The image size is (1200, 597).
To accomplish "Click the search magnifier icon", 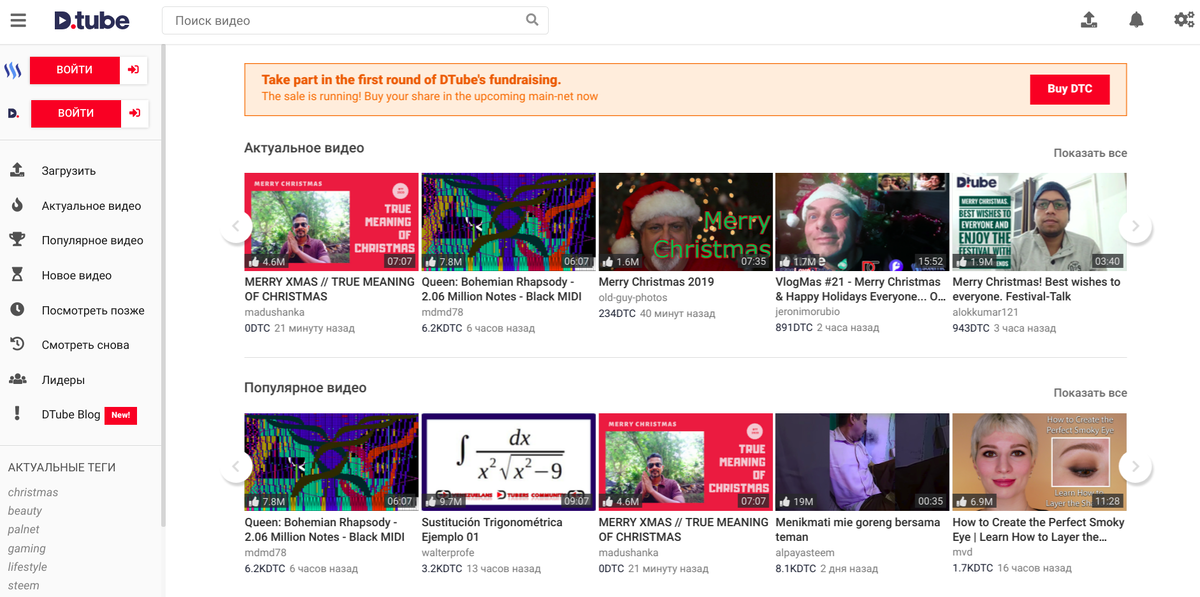I will (533, 20).
